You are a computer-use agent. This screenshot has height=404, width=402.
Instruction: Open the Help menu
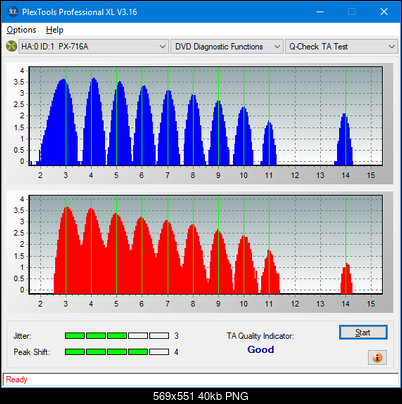coord(55,30)
